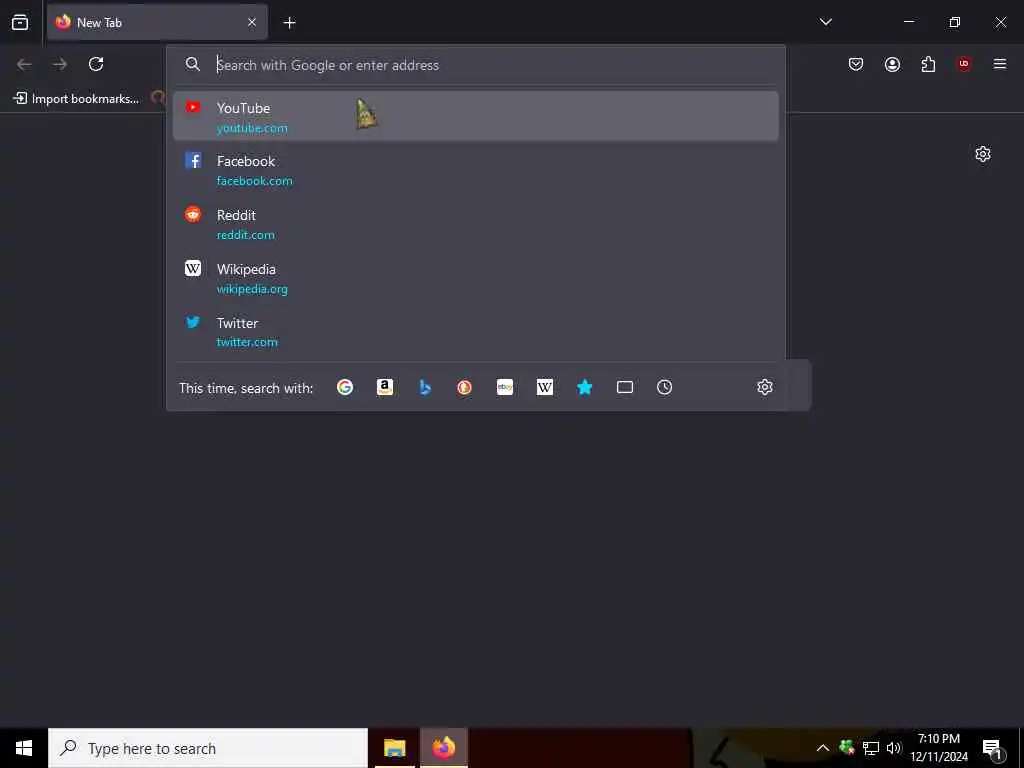Click Firefox icon in taskbar
Image resolution: width=1024 pixels, height=768 pixels.
coord(443,748)
